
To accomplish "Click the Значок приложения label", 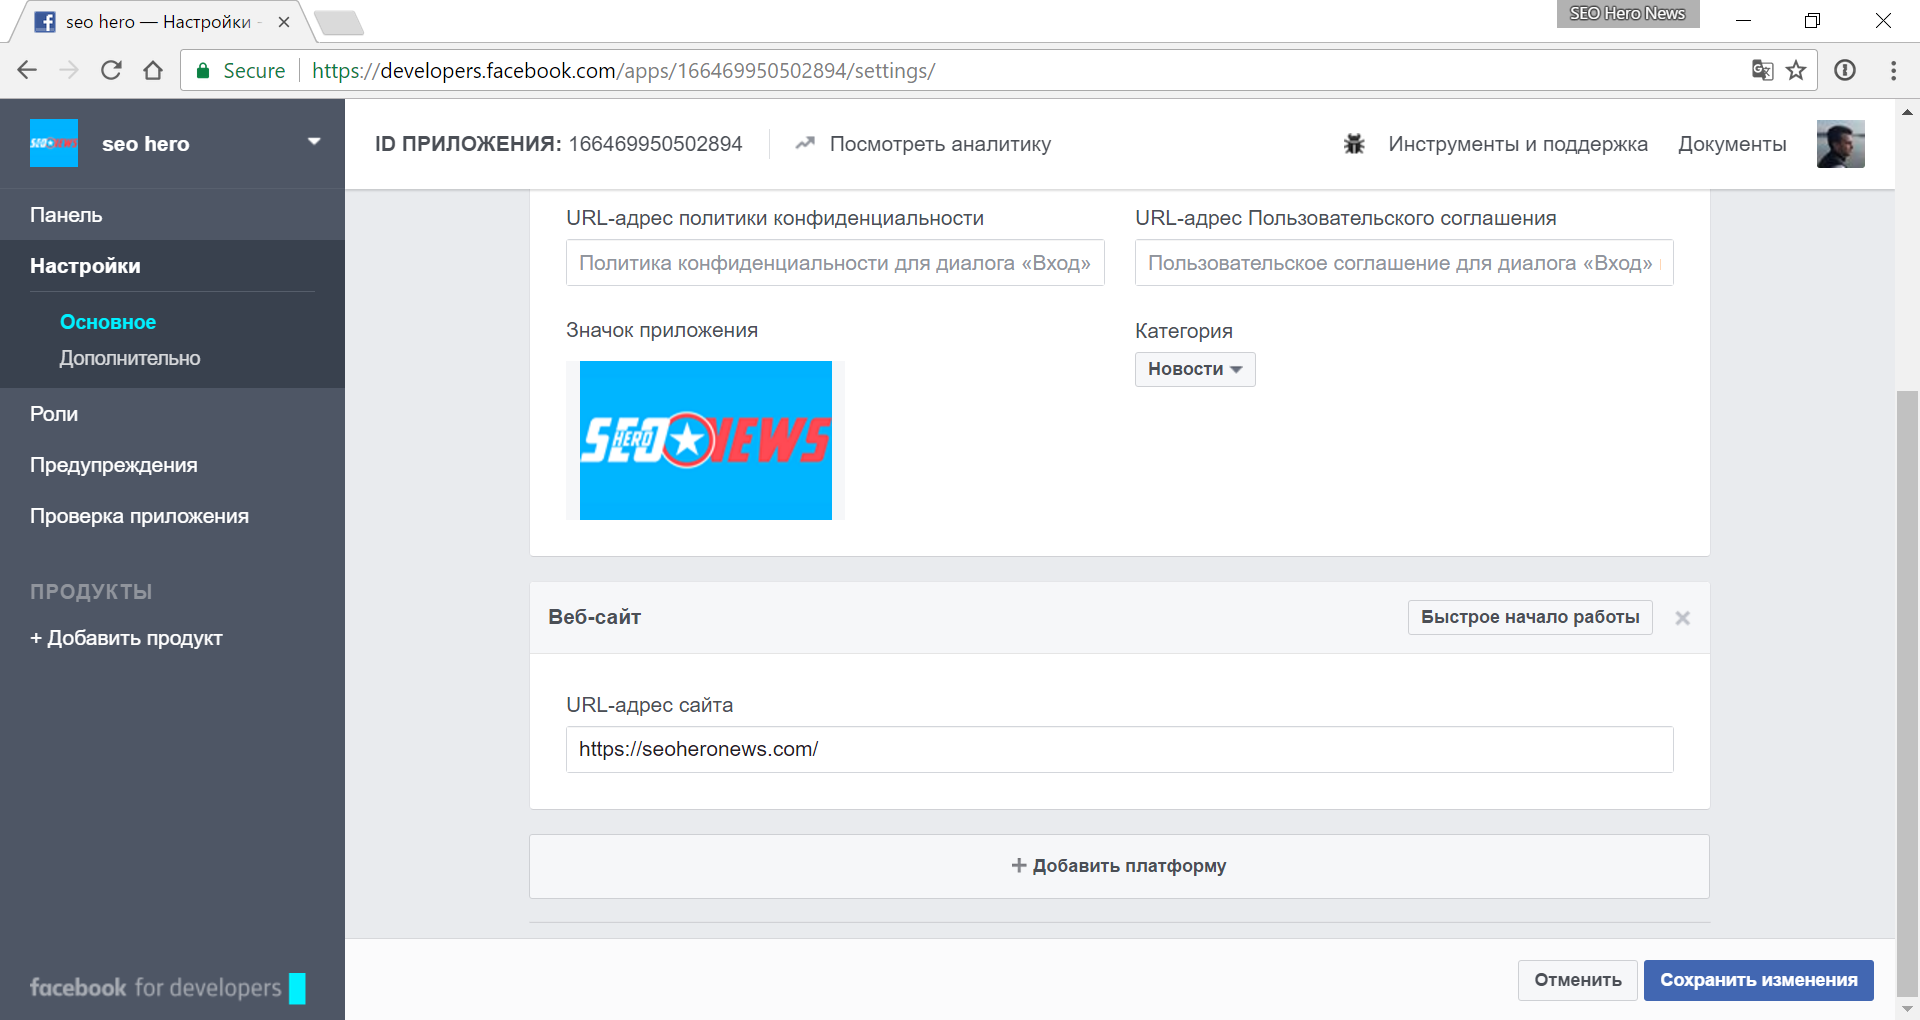I will 662,330.
